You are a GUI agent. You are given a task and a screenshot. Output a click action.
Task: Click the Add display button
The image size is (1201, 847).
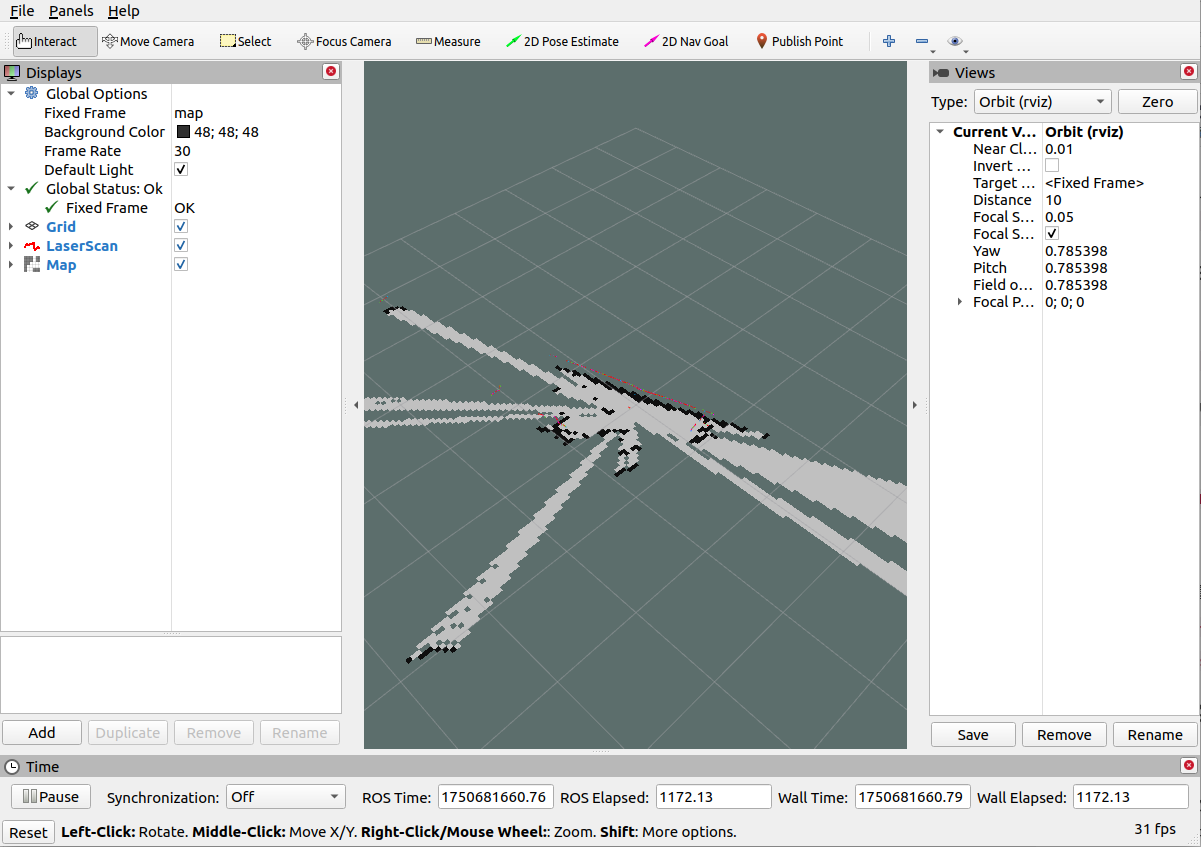(42, 732)
